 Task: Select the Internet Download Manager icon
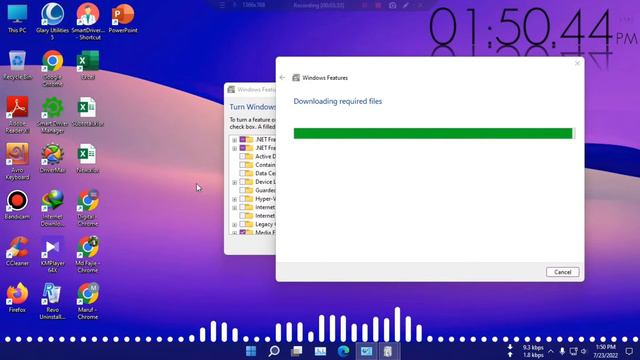pyautogui.click(x=52, y=208)
